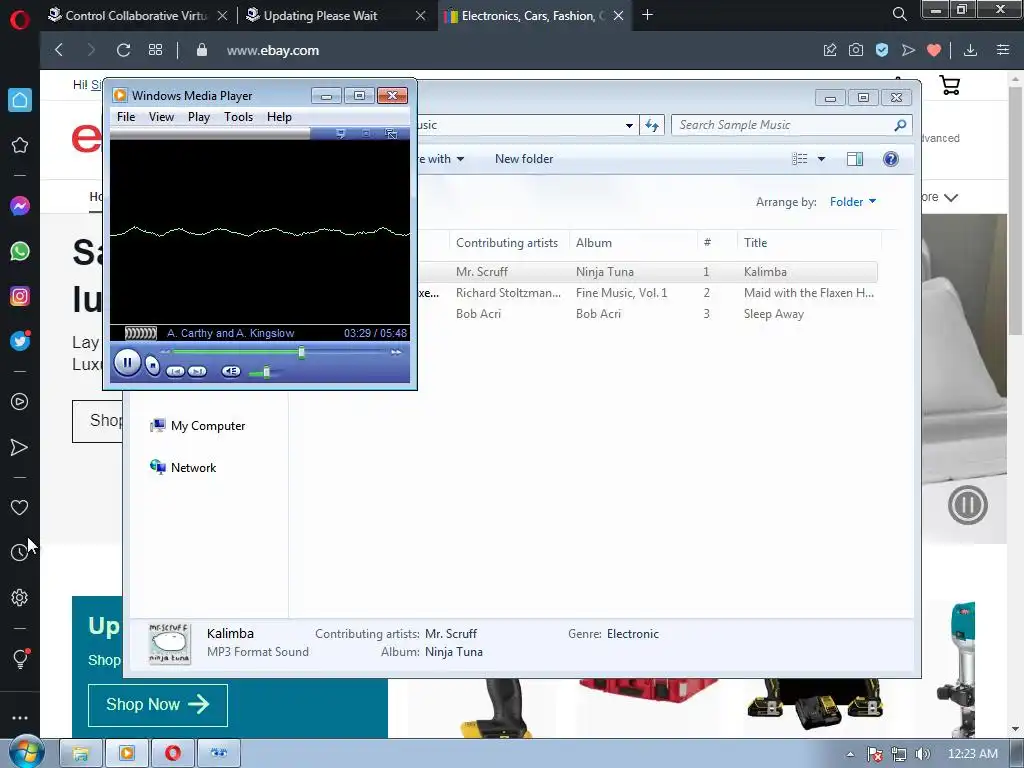Select the Kalimba track row
This screenshot has width=1024, height=768.
click(x=647, y=272)
